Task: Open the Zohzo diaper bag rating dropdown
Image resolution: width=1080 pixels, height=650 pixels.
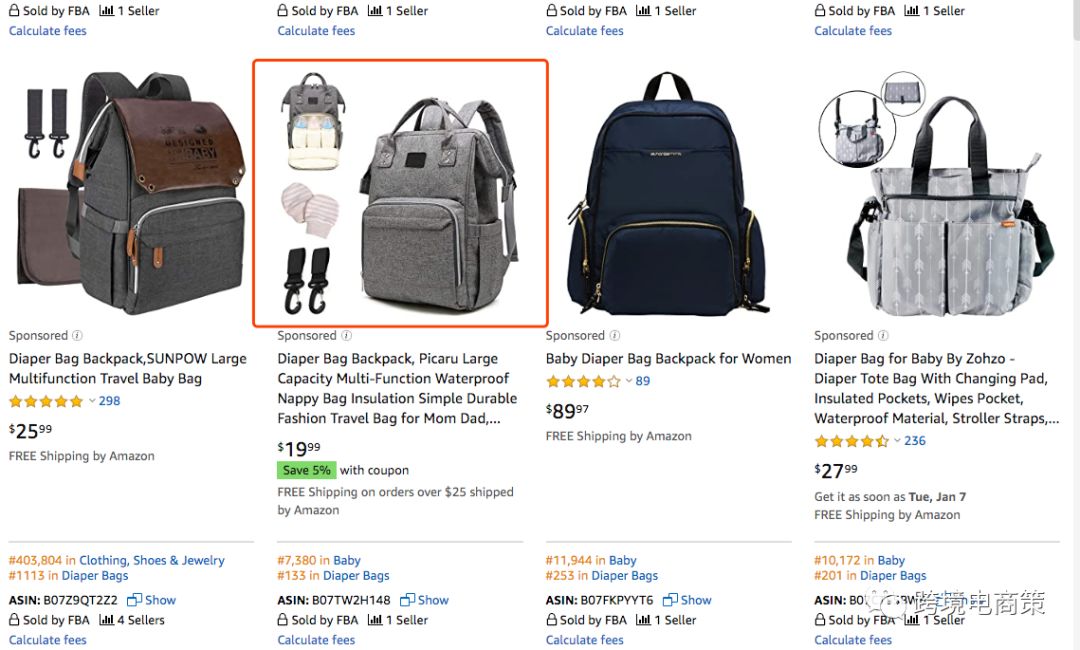Action: pos(898,441)
